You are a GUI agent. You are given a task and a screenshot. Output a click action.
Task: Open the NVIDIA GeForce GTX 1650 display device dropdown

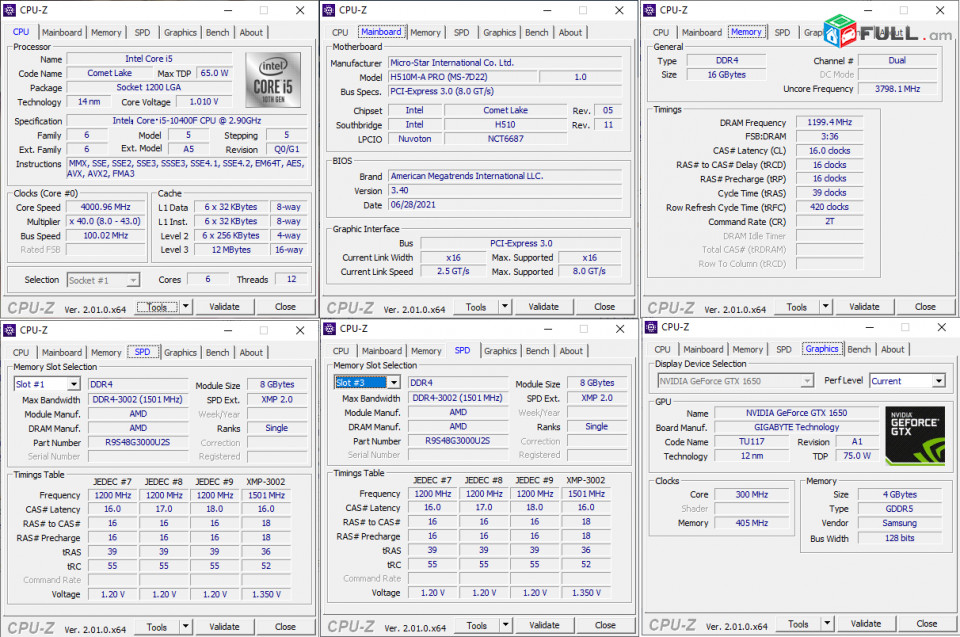pos(807,381)
